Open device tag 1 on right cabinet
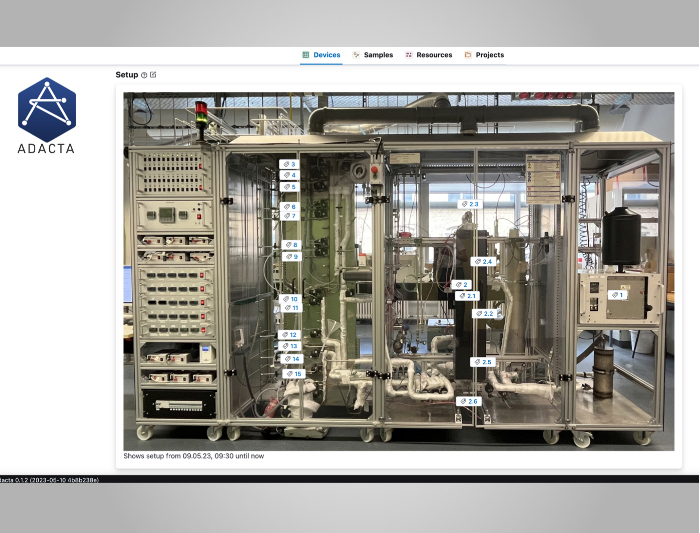The height and width of the screenshot is (533, 700). (x=617, y=295)
